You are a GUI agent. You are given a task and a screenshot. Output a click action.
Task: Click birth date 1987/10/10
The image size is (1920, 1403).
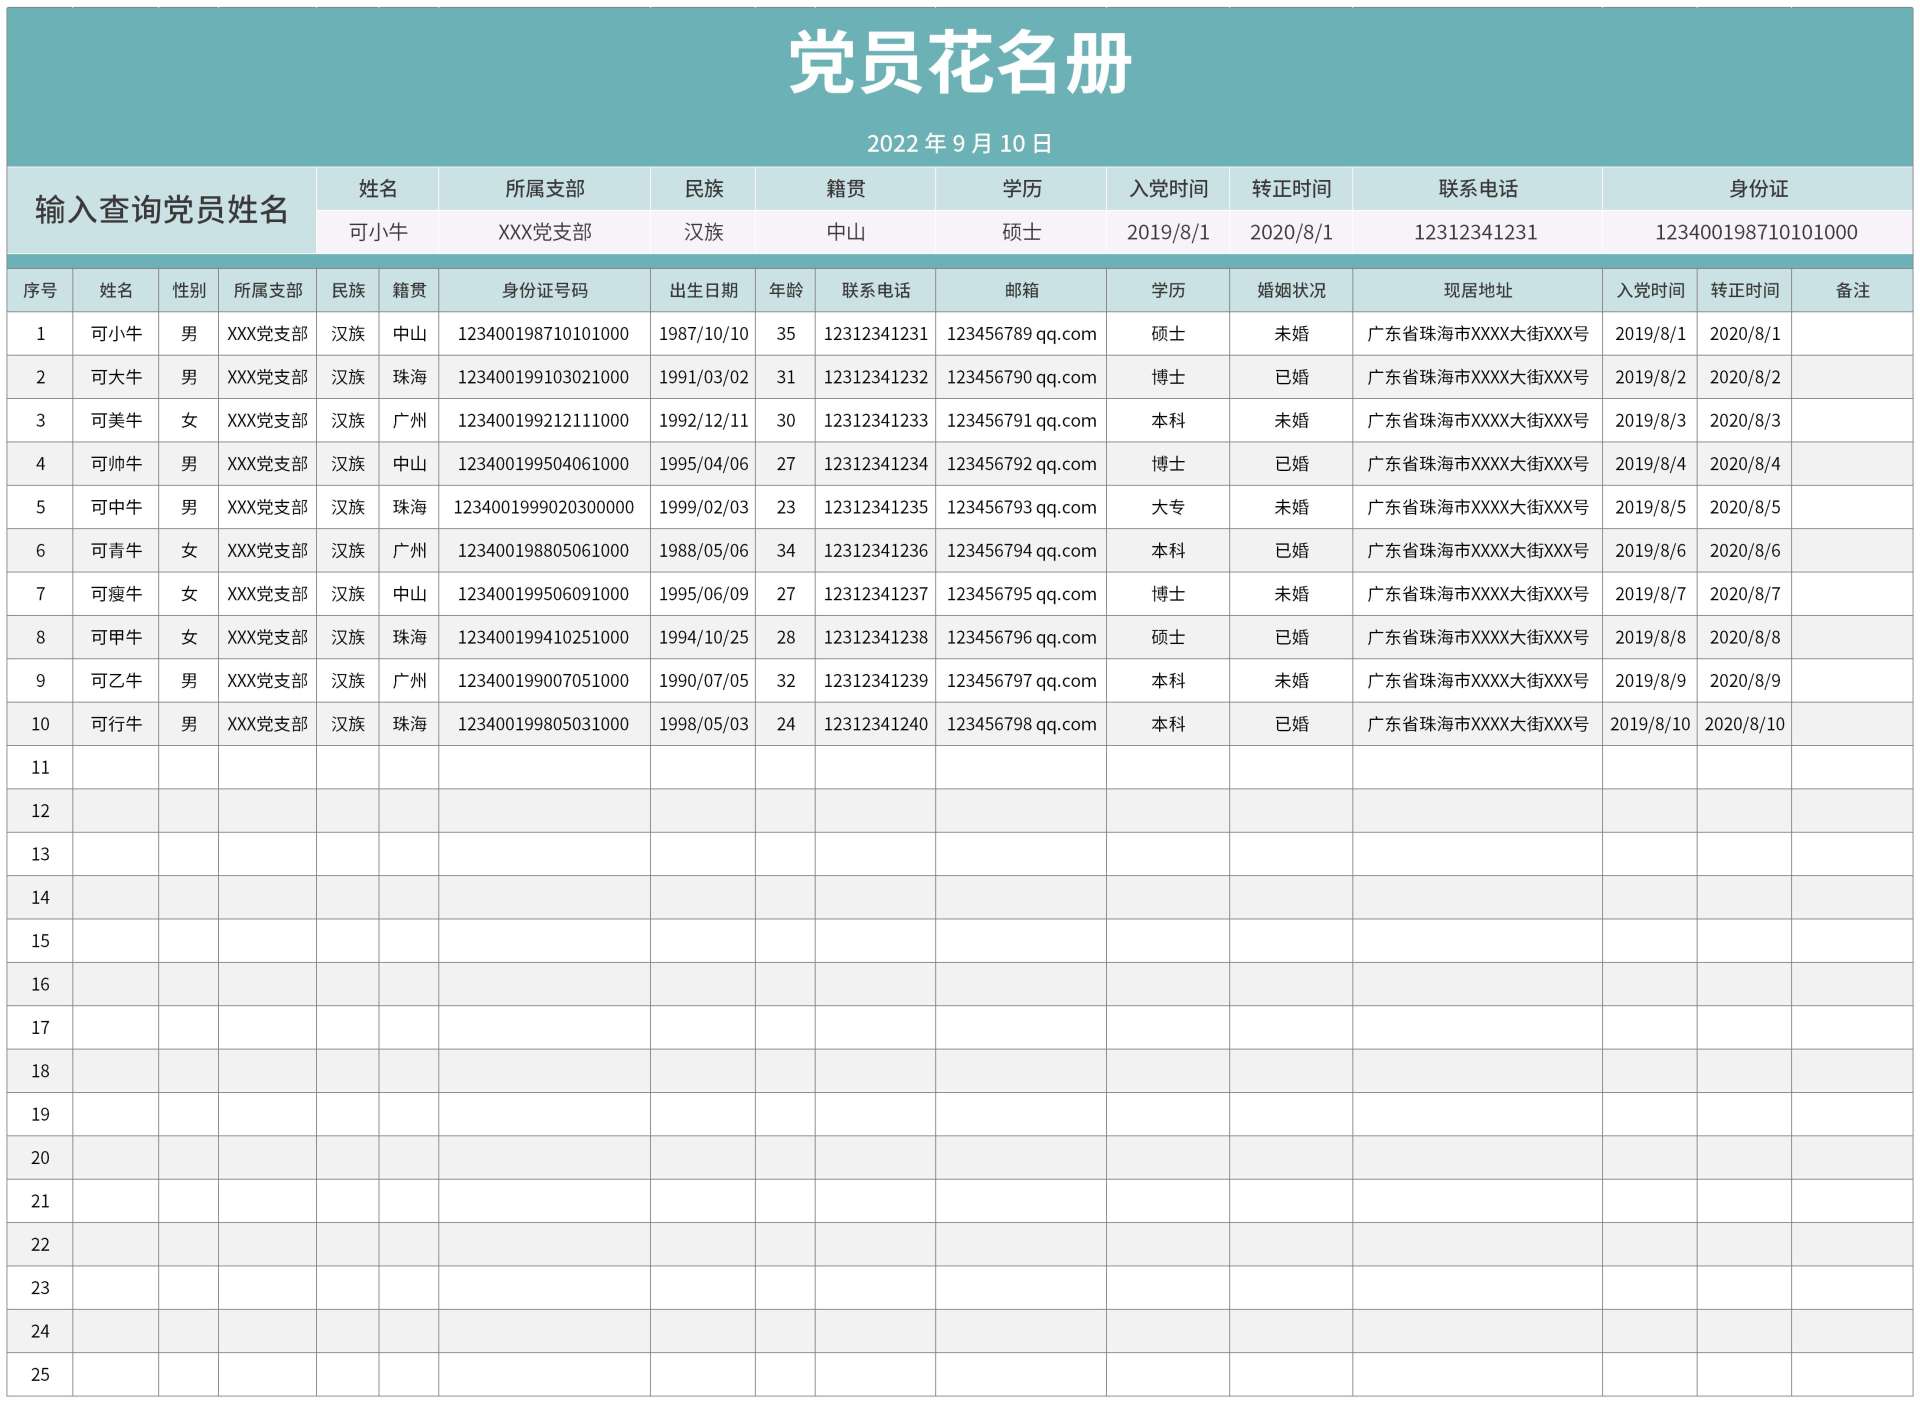[703, 334]
